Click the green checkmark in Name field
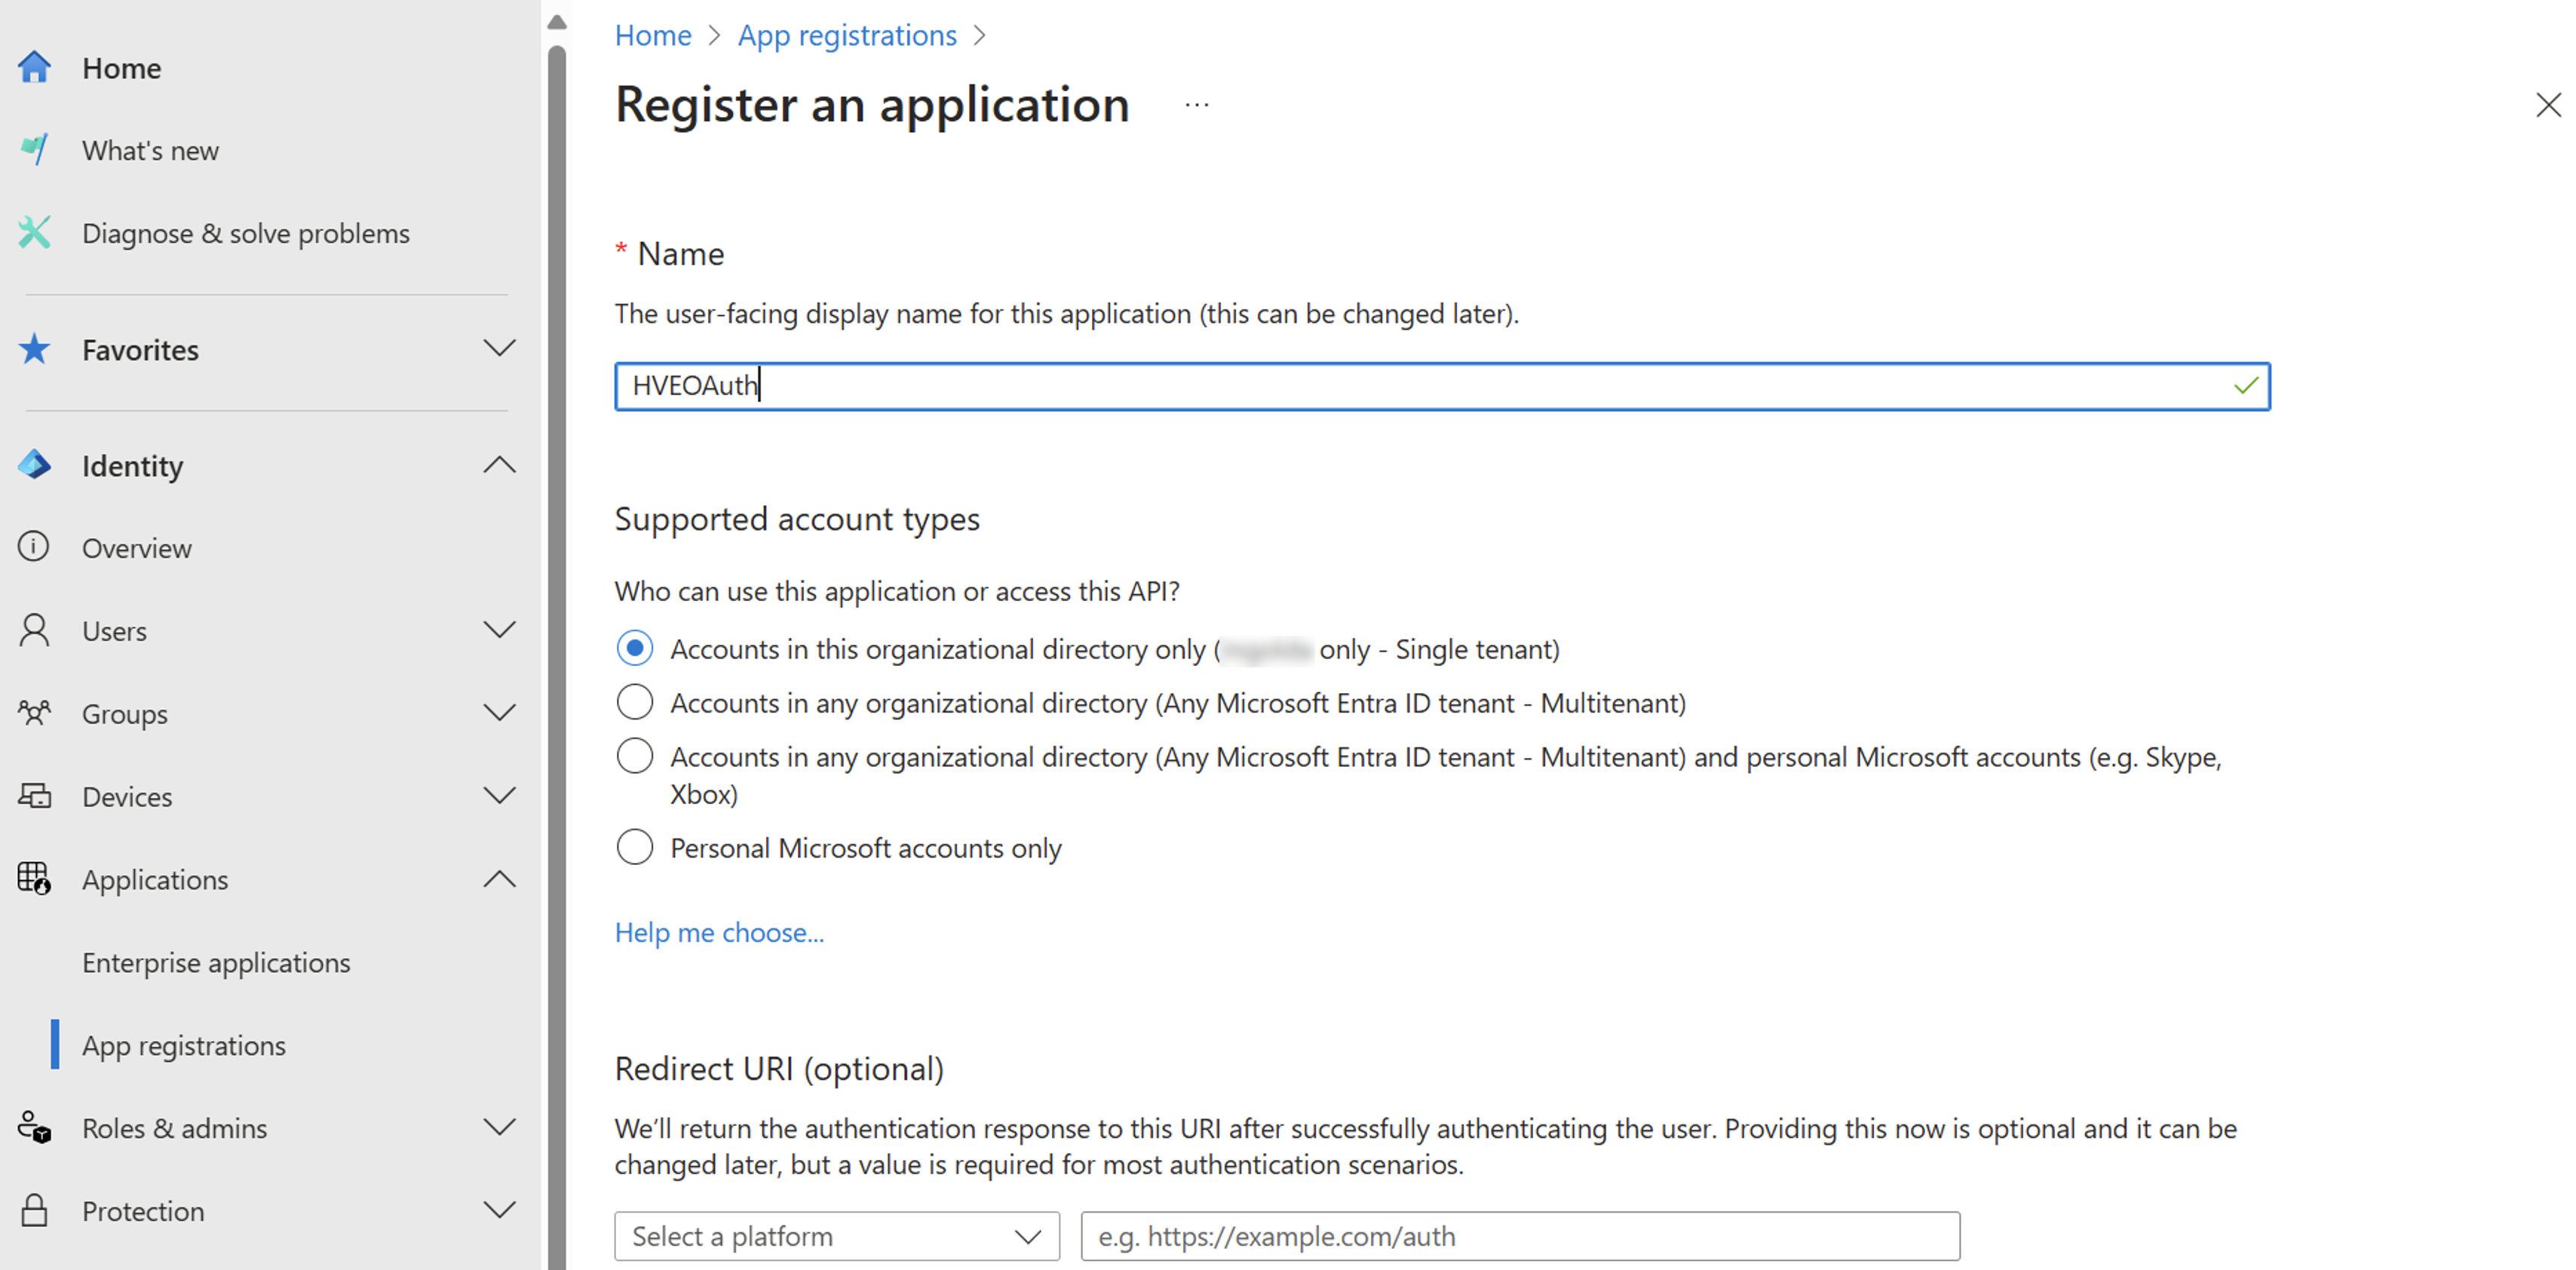The height and width of the screenshot is (1270, 2576). click(x=2245, y=386)
